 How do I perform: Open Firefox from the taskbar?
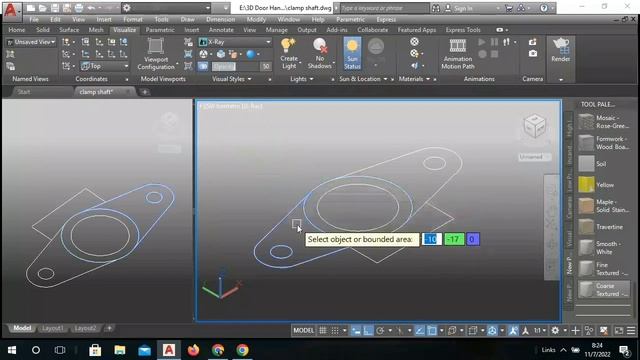(193, 350)
